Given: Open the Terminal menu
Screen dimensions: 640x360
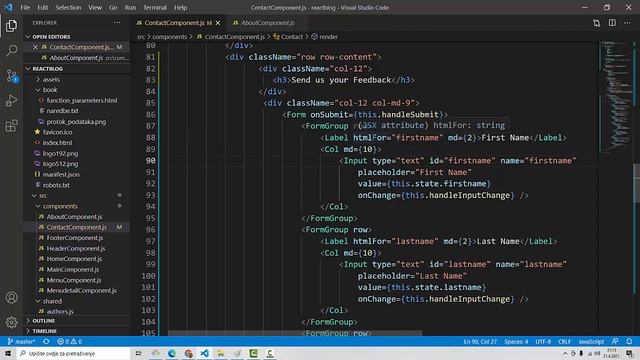Looking at the screenshot, I should [155, 7].
